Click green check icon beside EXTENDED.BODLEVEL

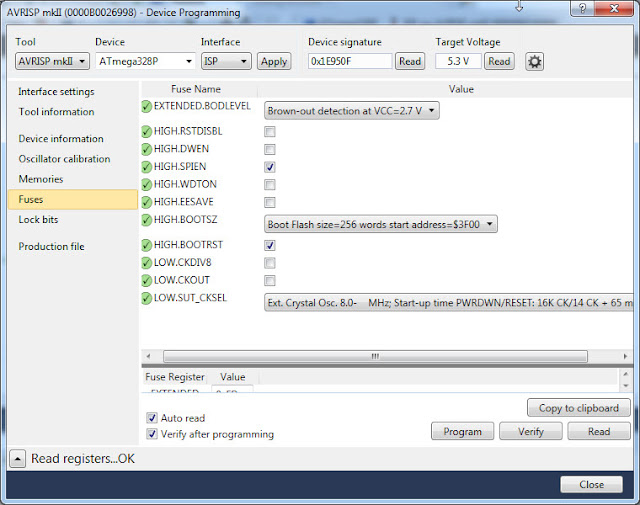[147, 107]
